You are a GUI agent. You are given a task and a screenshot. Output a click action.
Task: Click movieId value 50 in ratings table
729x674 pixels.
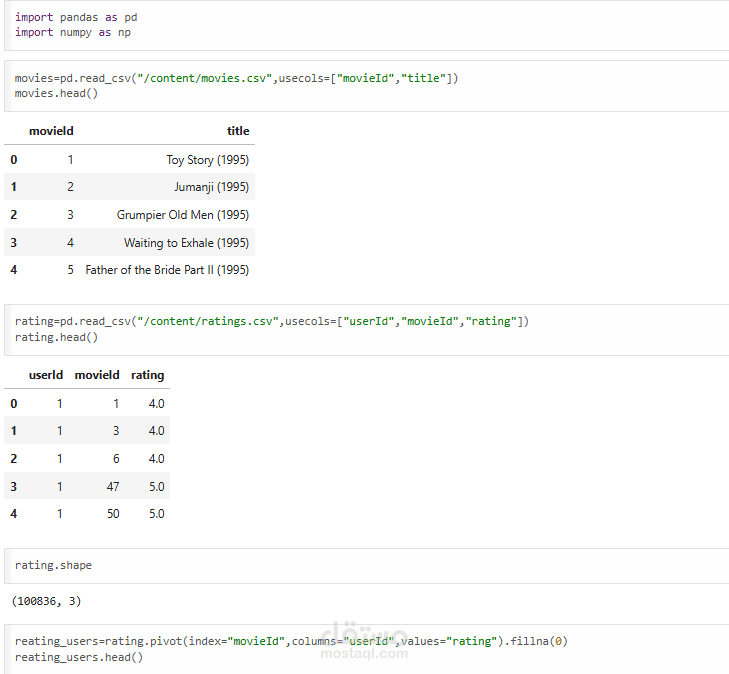tap(113, 514)
